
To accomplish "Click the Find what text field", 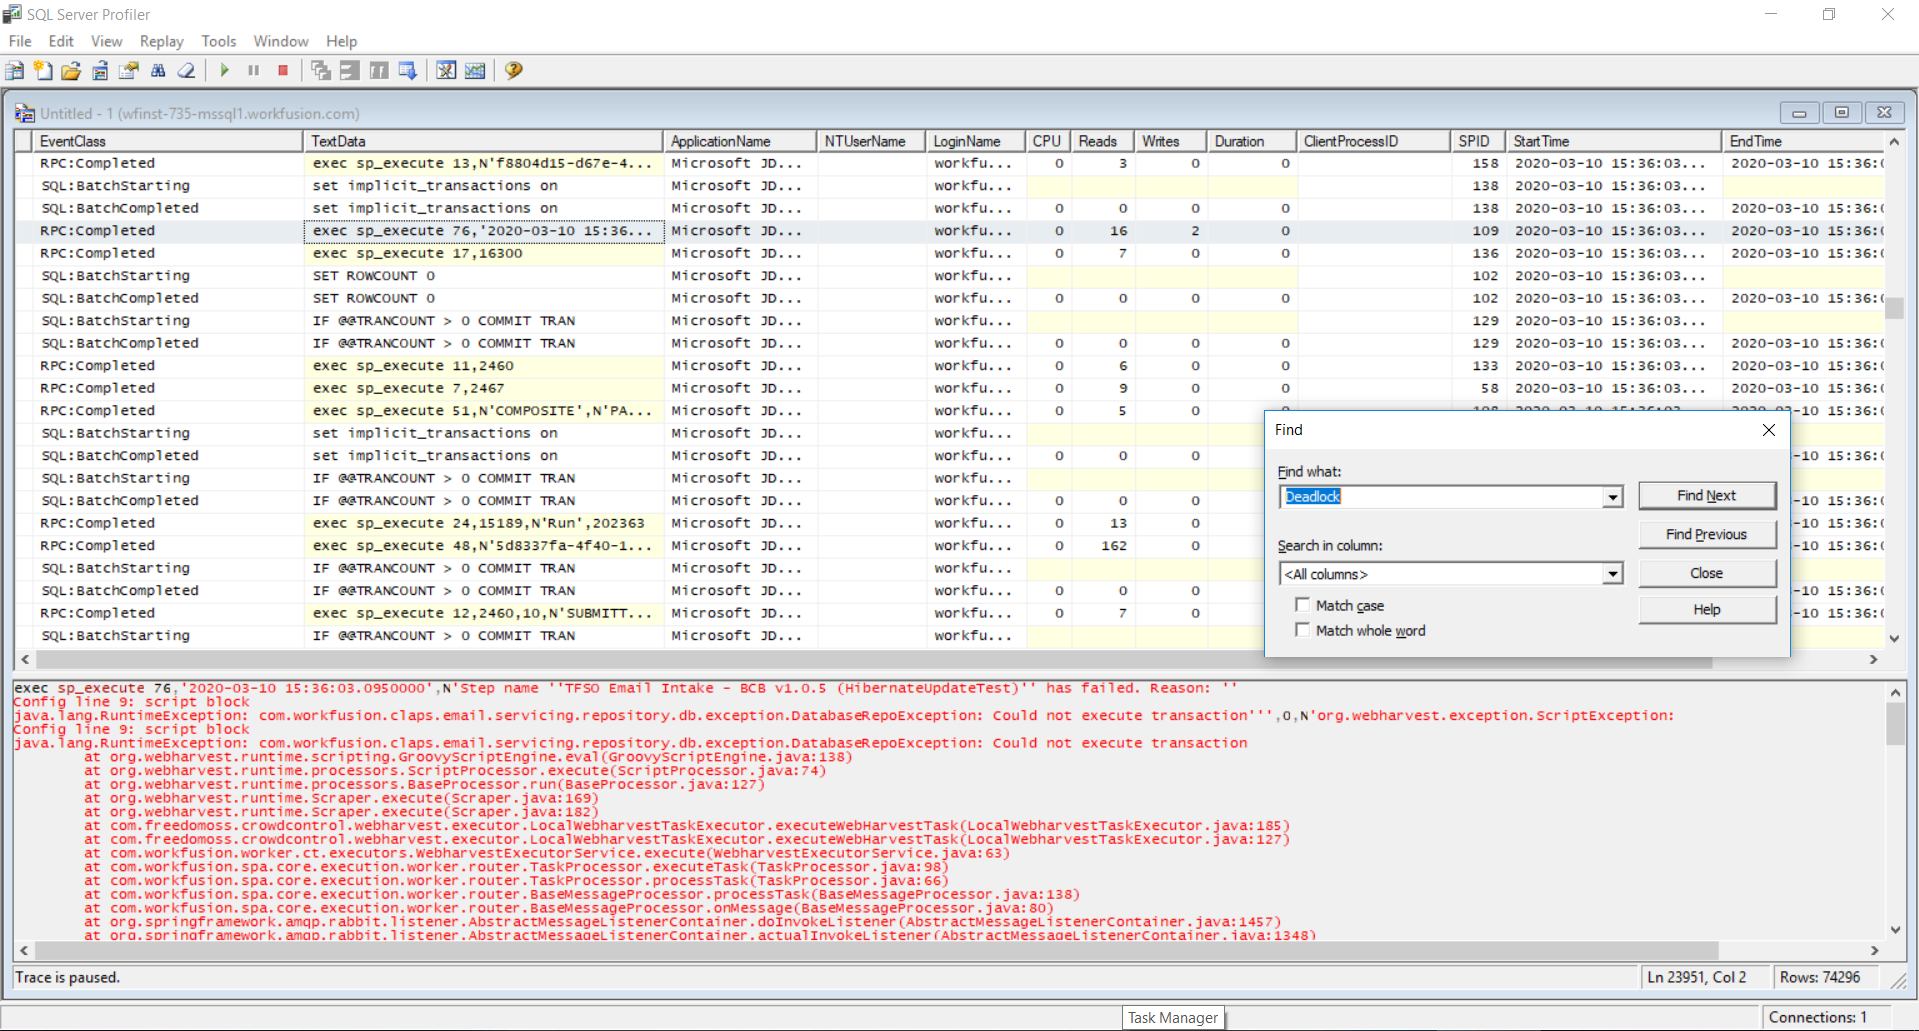I will pos(1441,497).
